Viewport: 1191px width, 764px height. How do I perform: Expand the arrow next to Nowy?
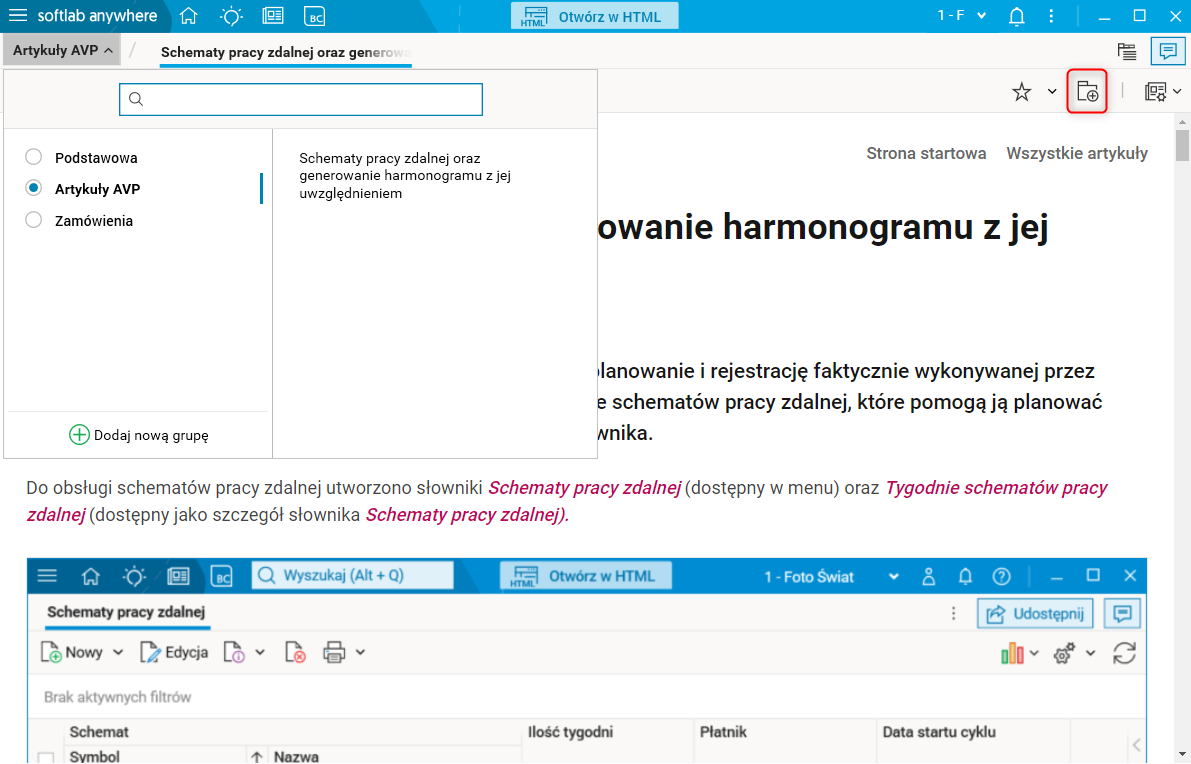[118, 652]
